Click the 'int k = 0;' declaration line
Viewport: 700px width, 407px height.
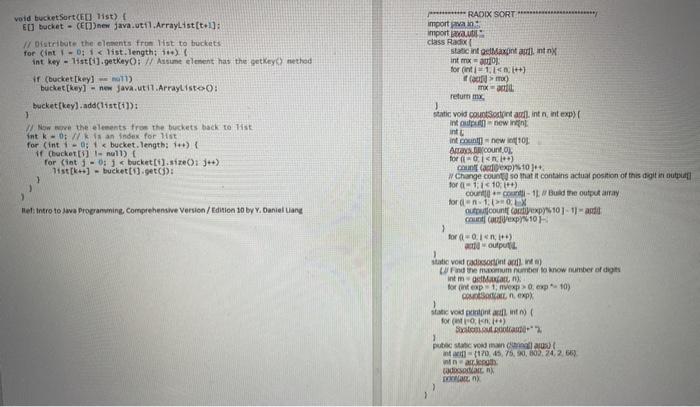coord(101,136)
